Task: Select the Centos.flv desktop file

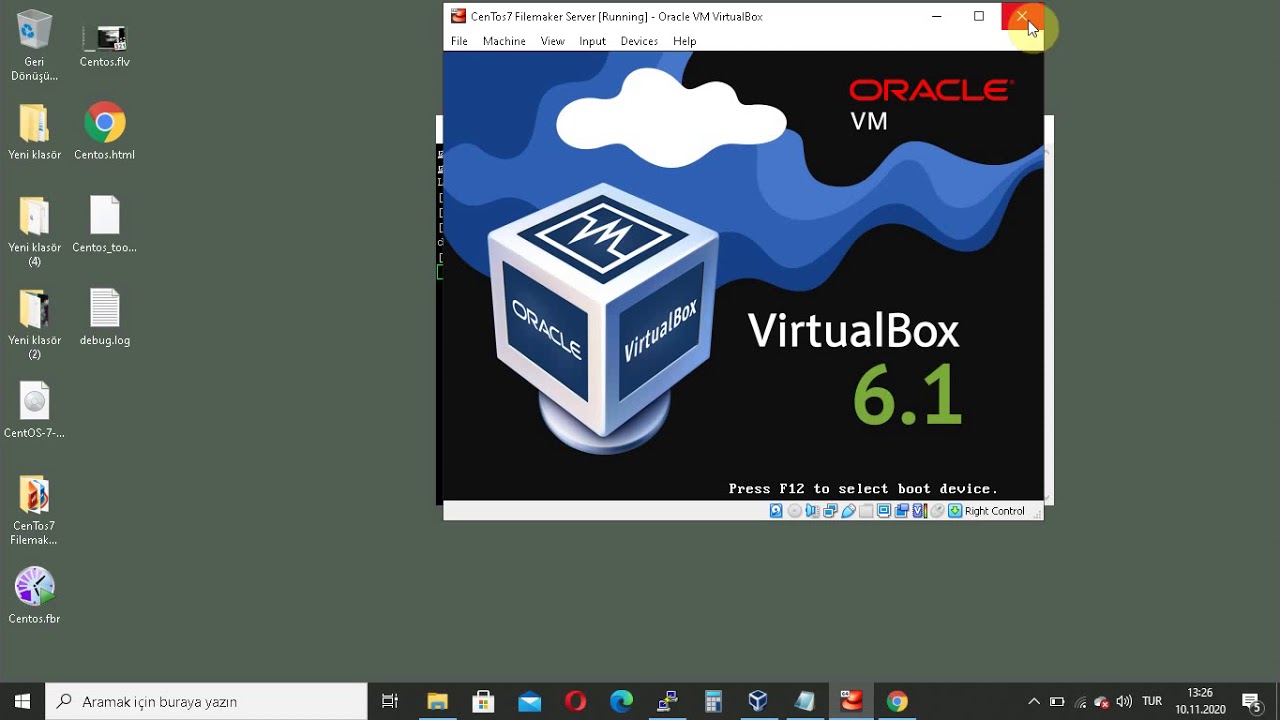Action: (105, 46)
